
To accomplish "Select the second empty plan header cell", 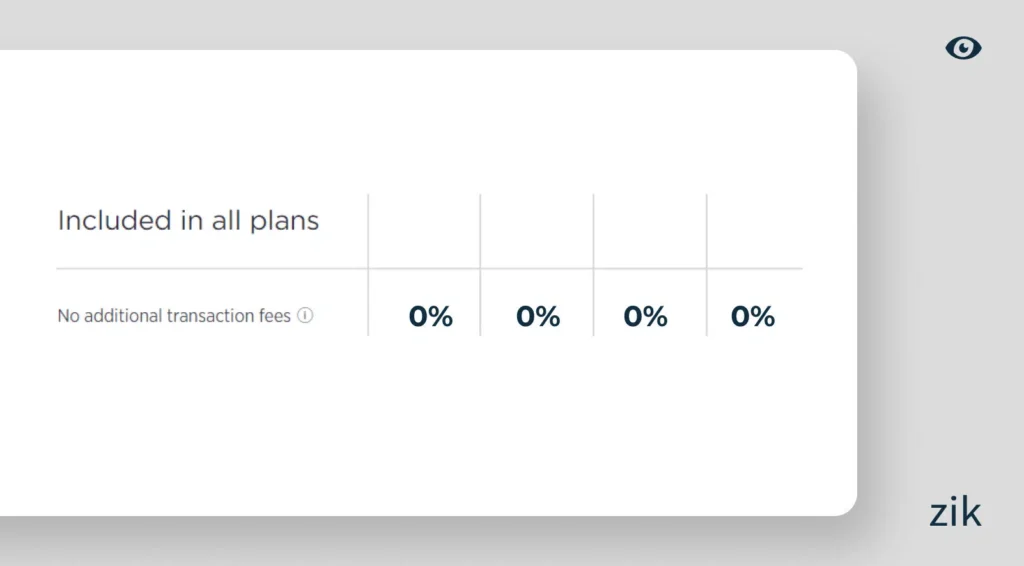I will point(537,230).
